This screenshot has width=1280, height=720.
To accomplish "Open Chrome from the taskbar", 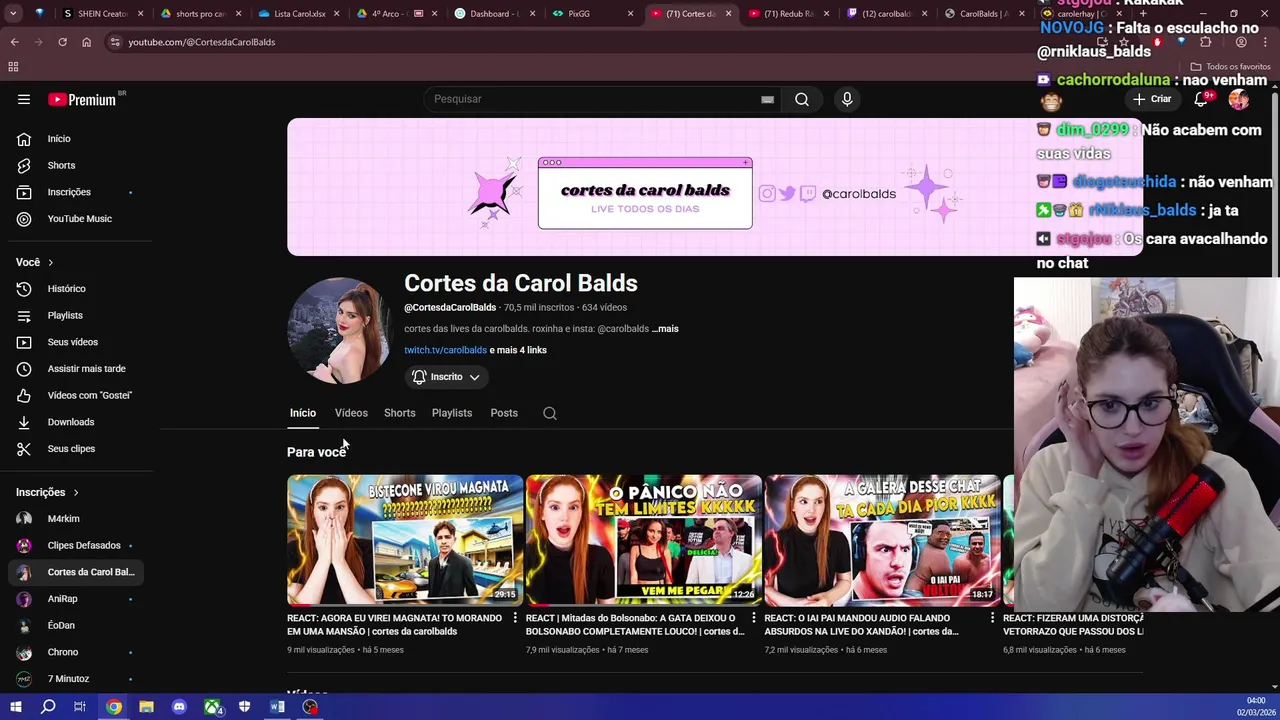I will tap(114, 707).
